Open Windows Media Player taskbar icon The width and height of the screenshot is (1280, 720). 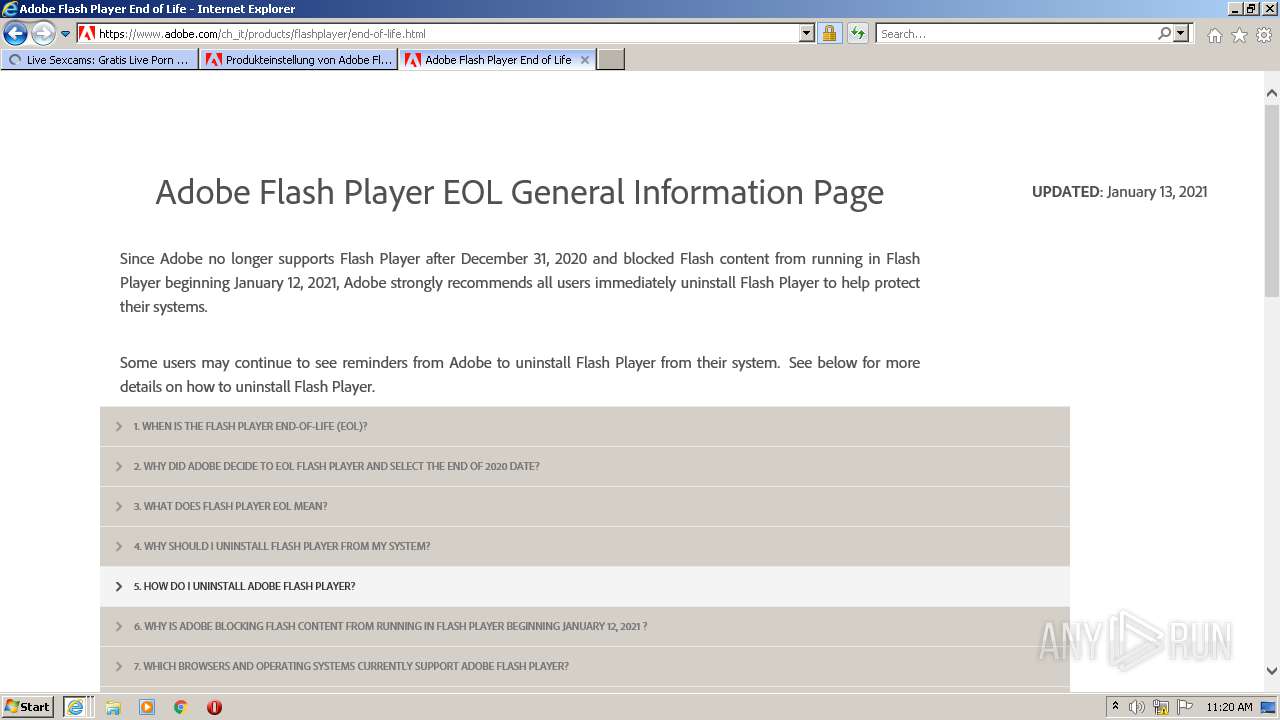point(147,707)
